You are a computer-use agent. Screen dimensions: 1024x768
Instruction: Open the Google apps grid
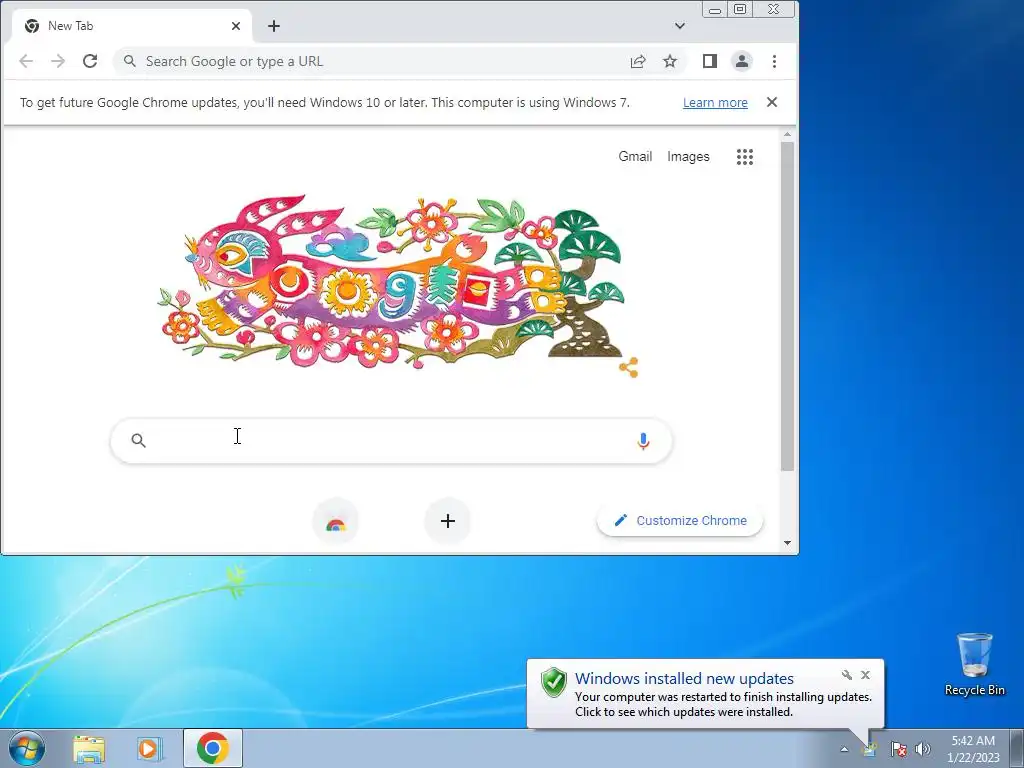pos(745,157)
